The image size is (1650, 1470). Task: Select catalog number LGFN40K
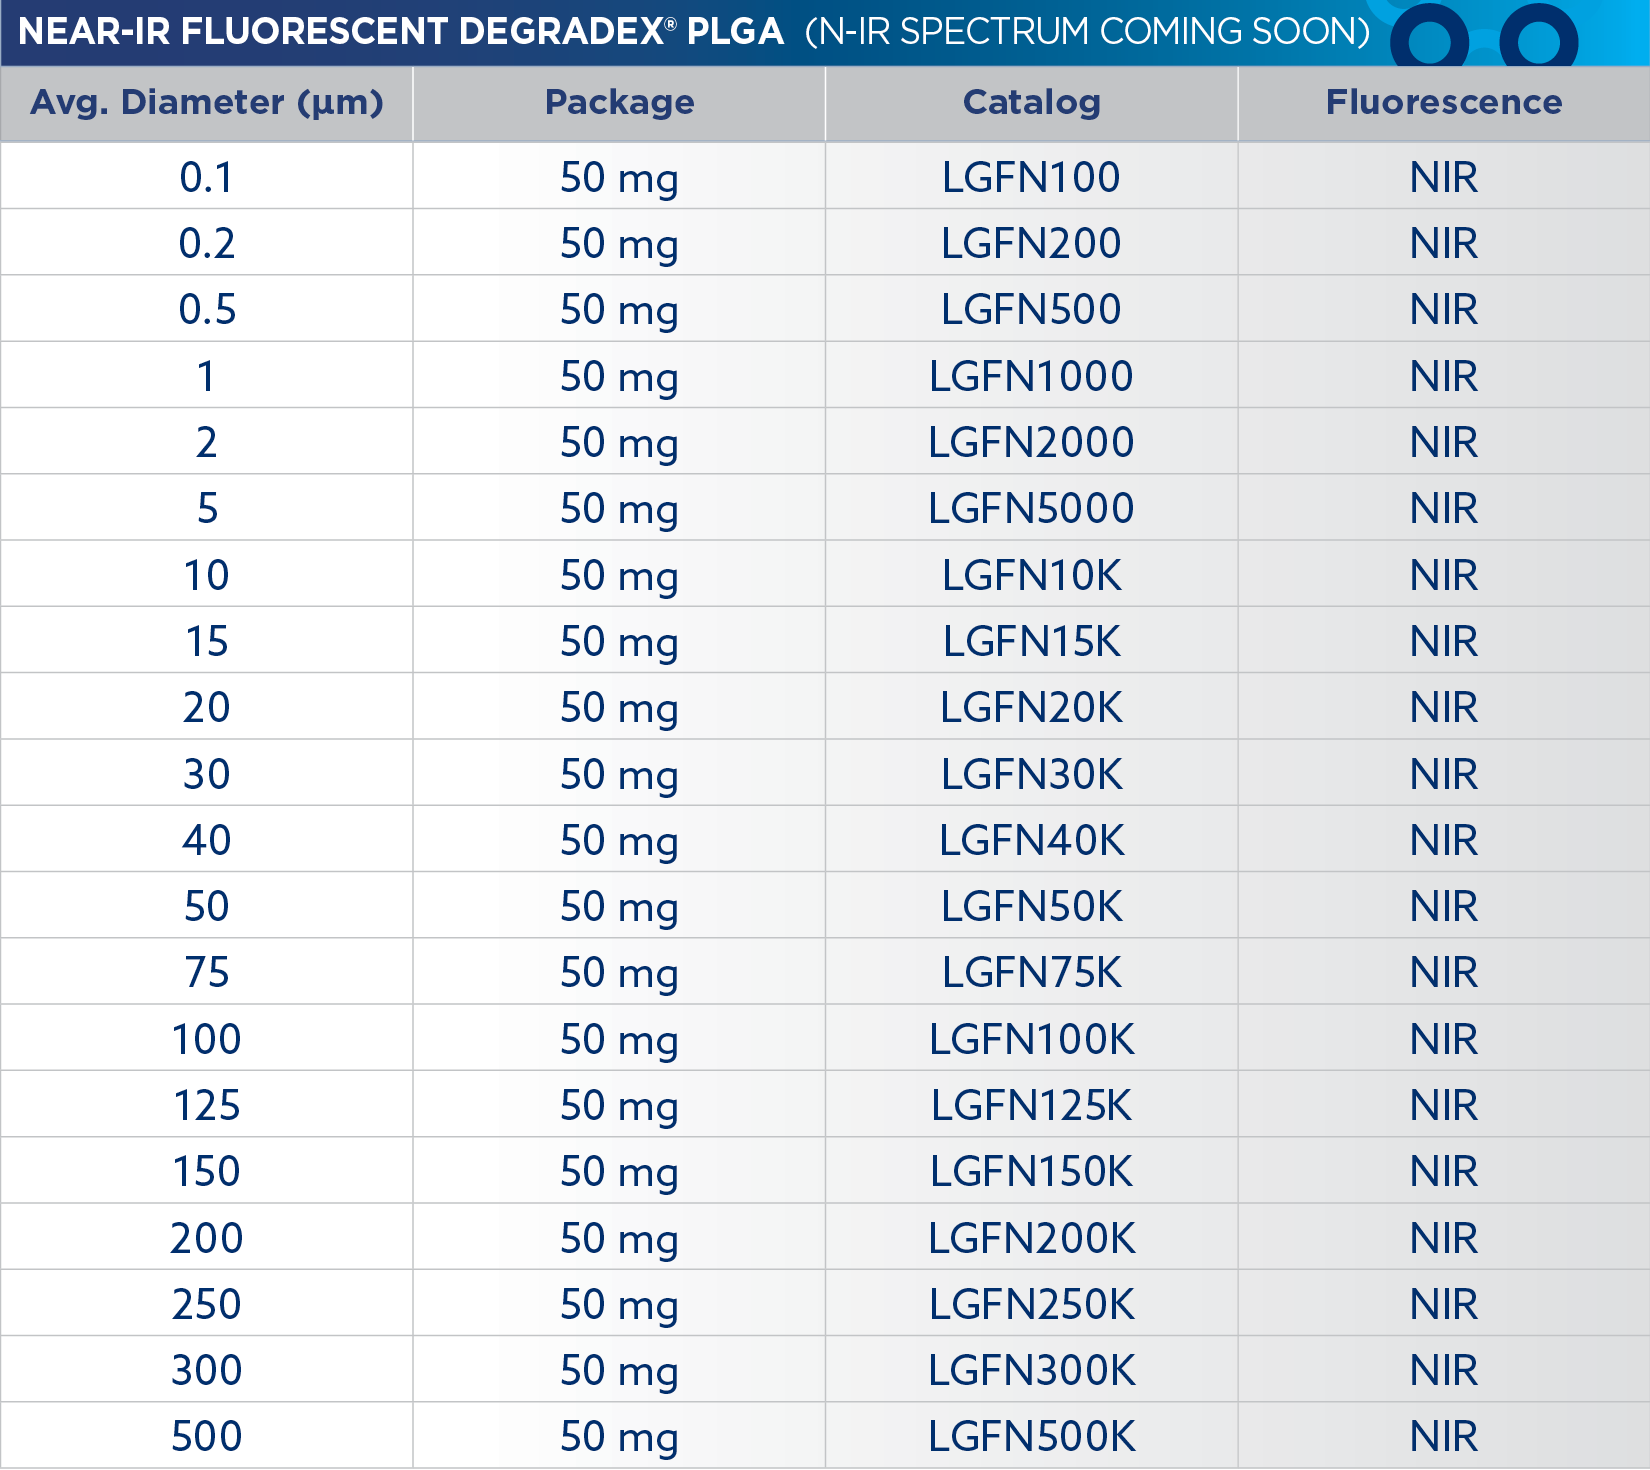1031,840
